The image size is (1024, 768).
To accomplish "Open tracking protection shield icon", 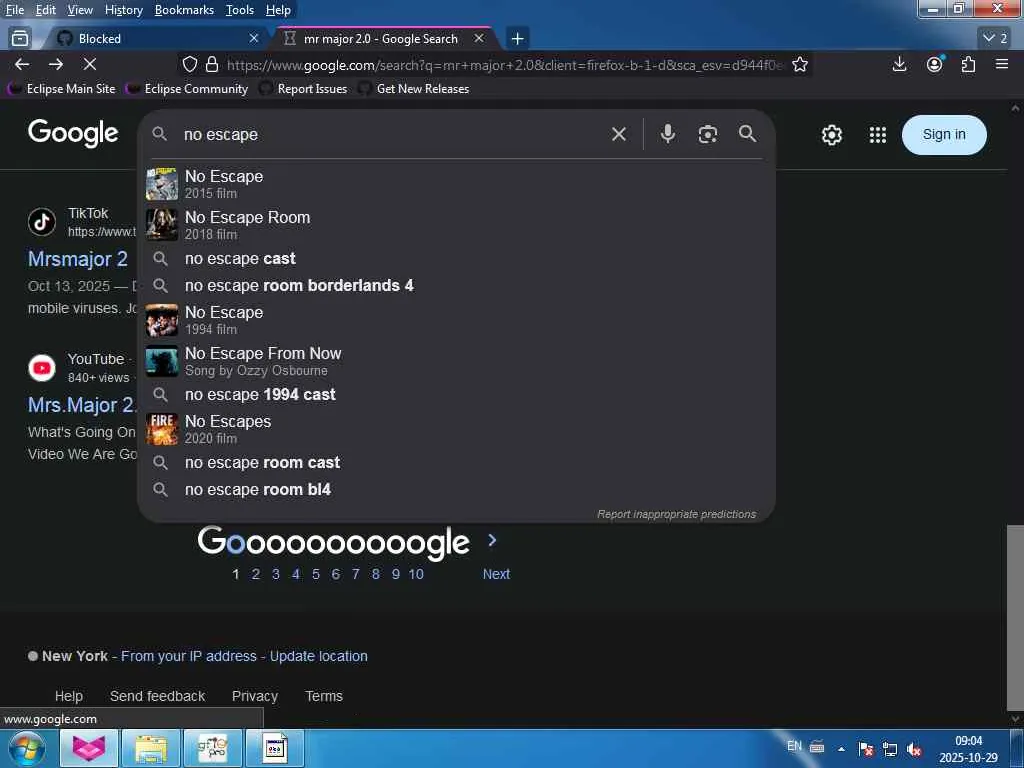I will click(x=189, y=64).
